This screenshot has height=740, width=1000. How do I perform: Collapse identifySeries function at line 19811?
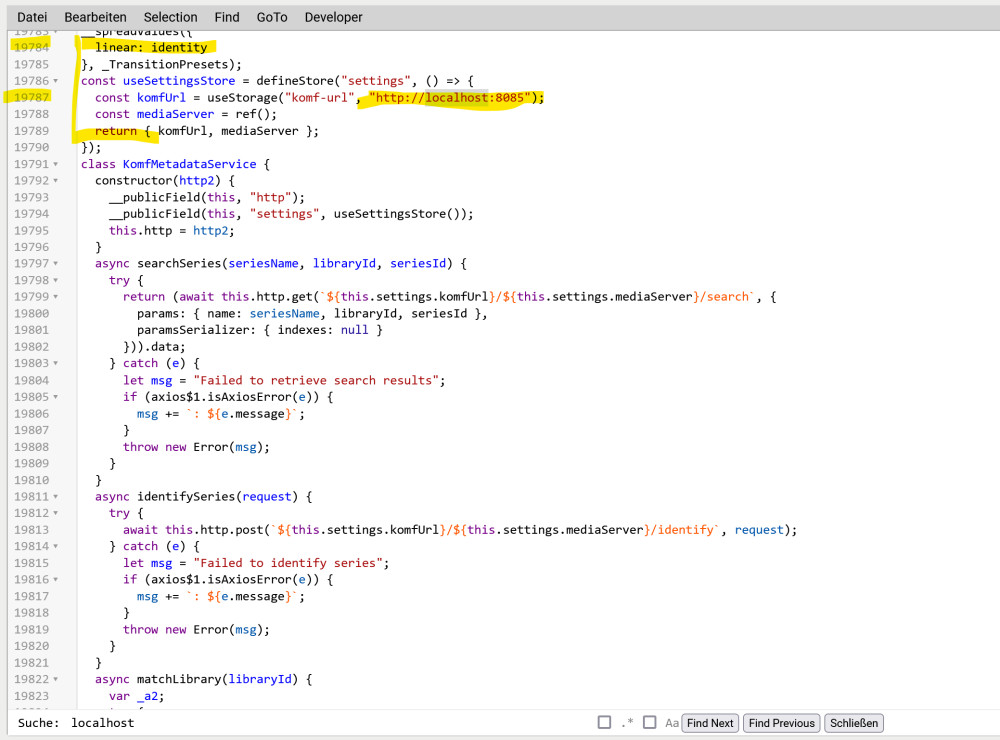tap(55, 496)
